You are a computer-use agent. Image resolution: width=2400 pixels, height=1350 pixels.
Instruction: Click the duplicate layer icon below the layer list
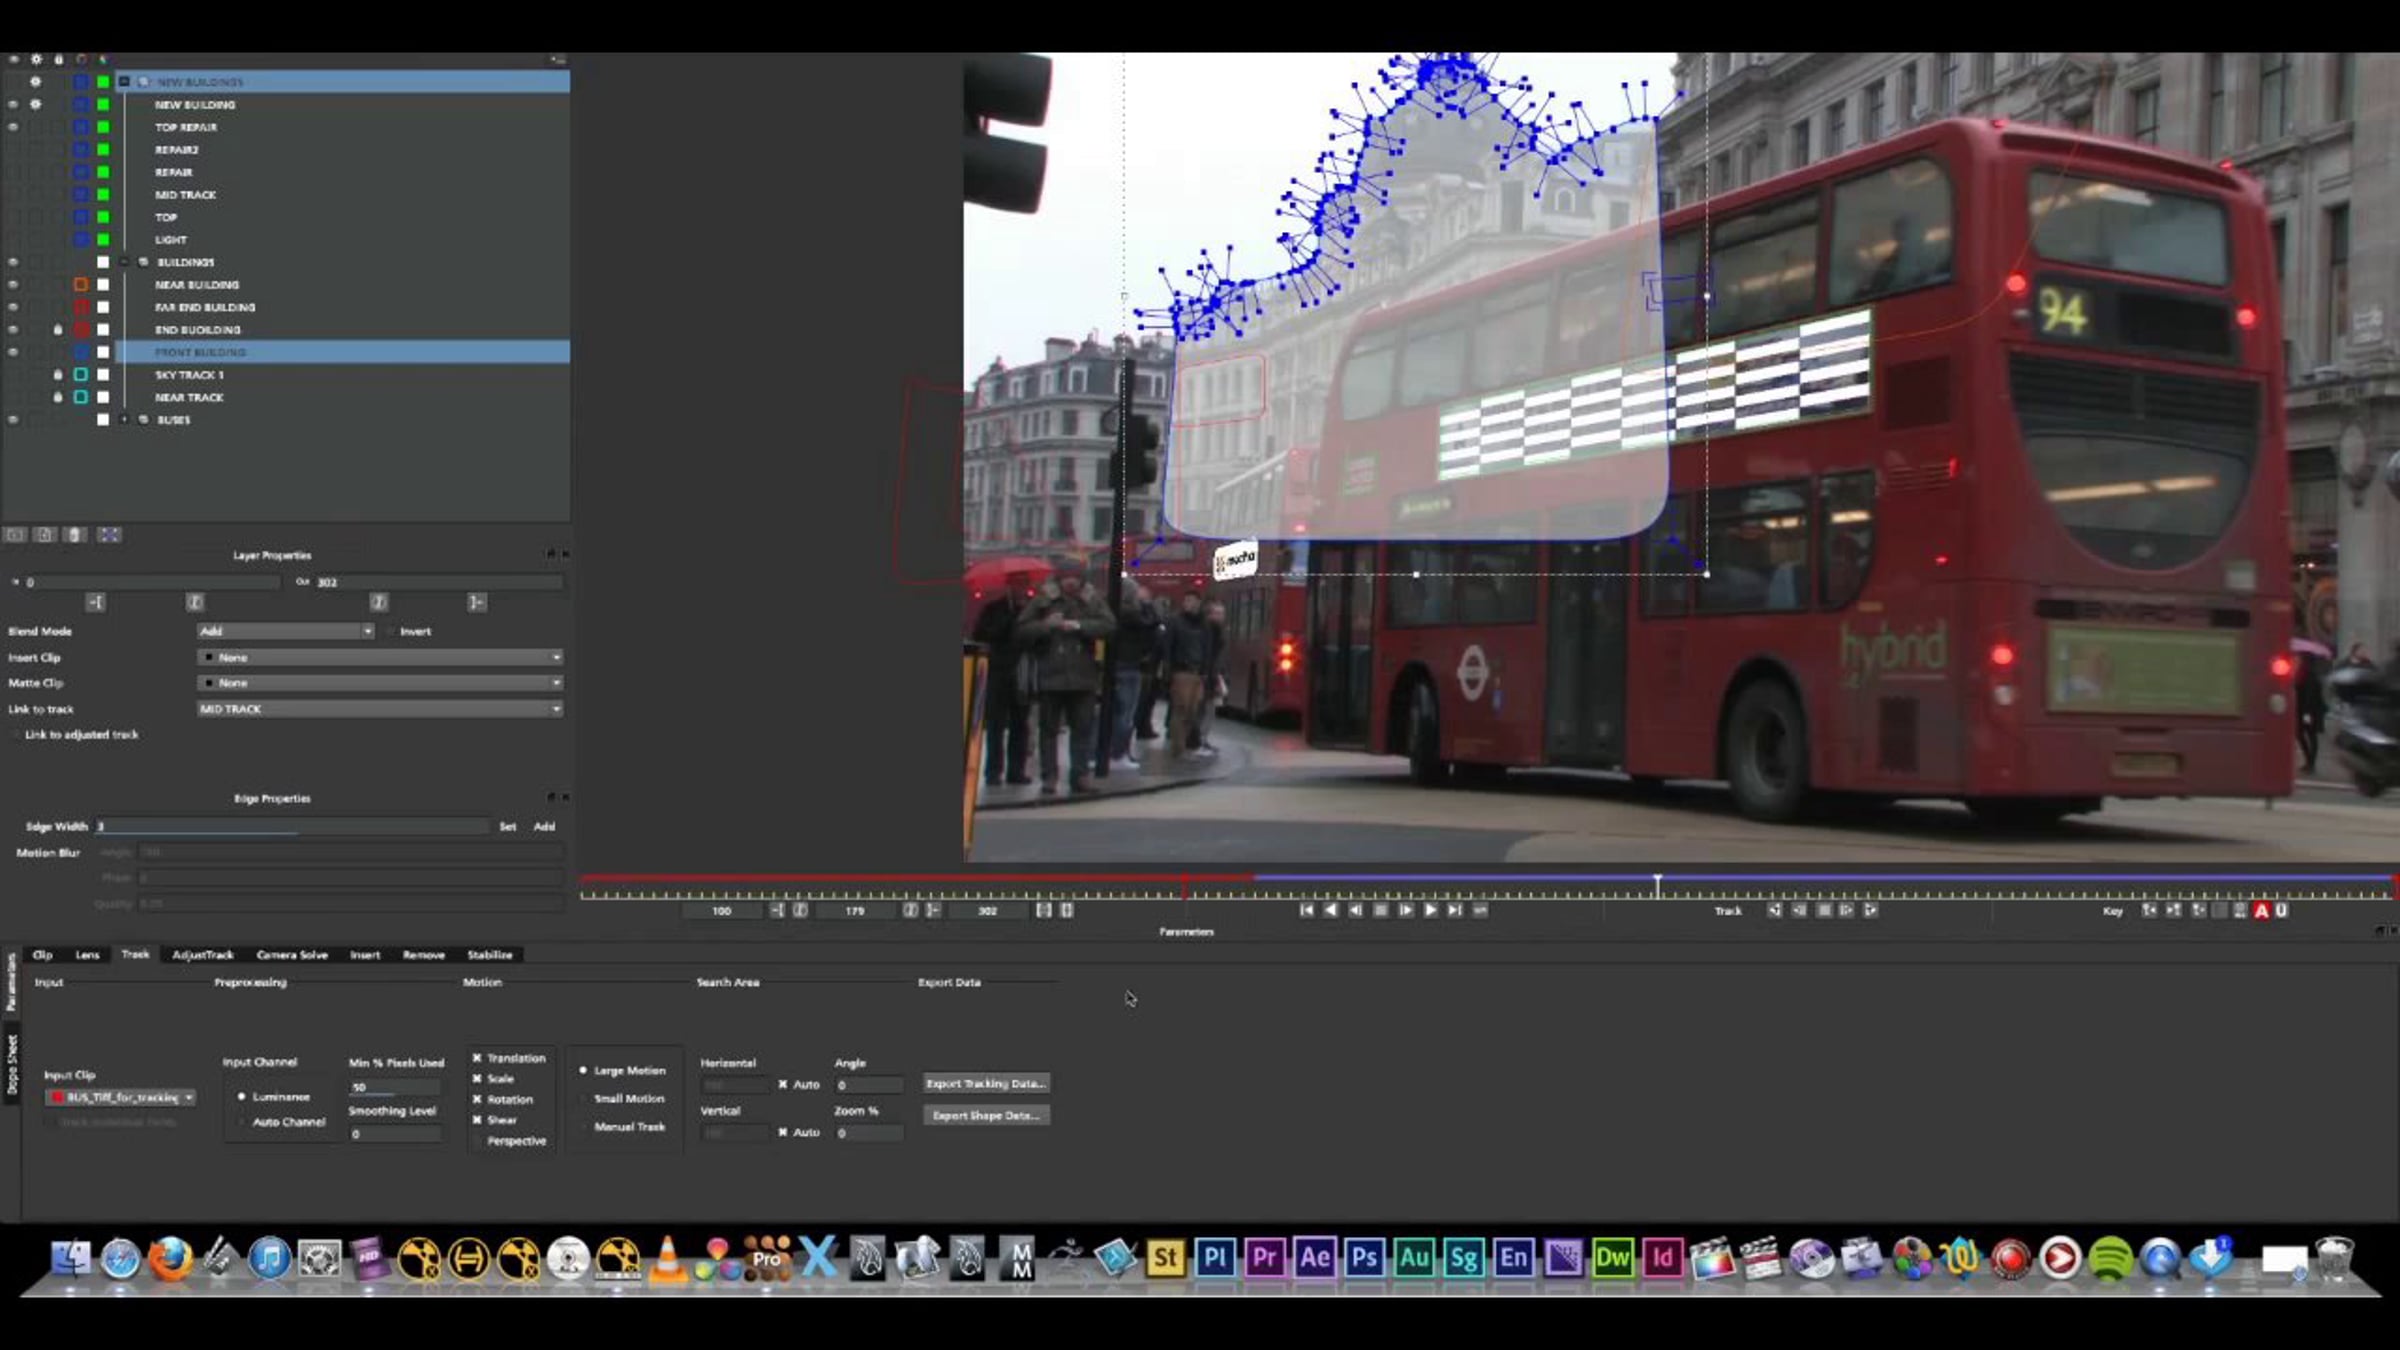point(45,535)
